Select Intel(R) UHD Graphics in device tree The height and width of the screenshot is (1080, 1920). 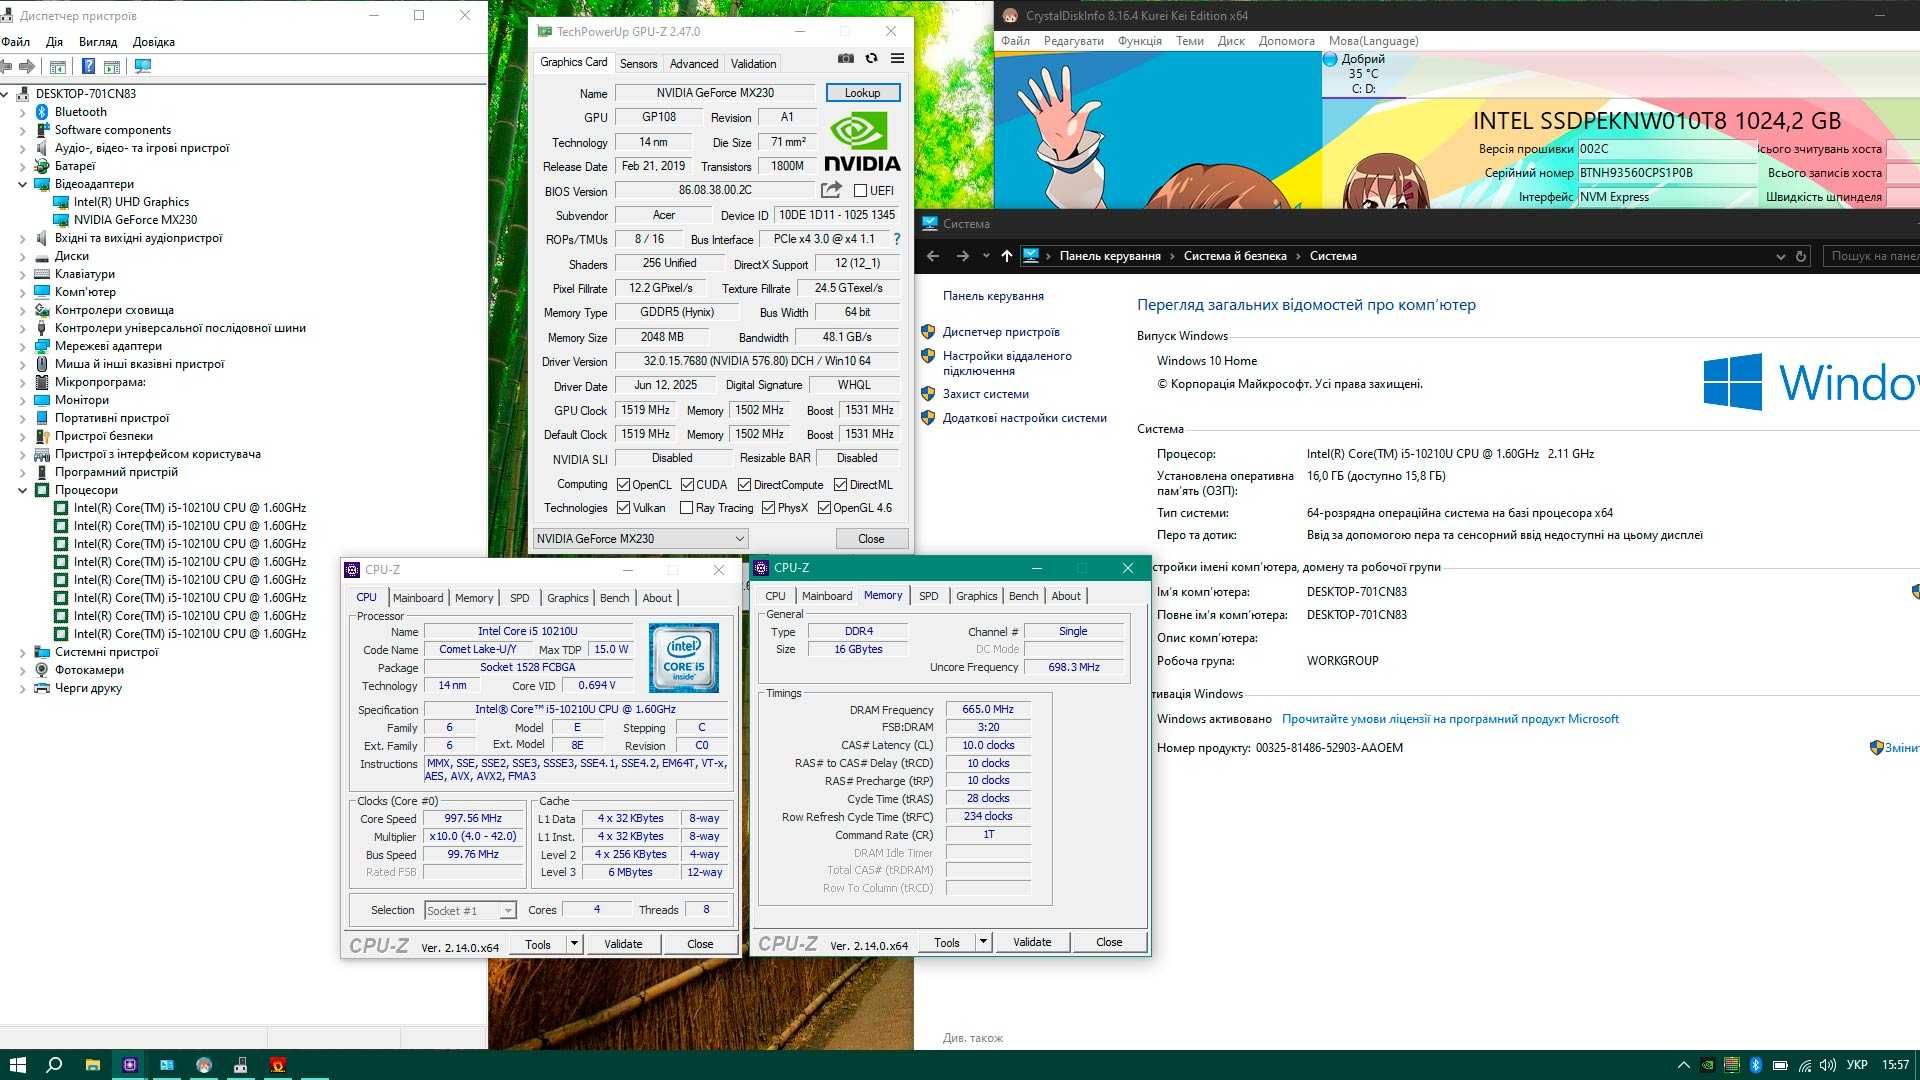[131, 202]
